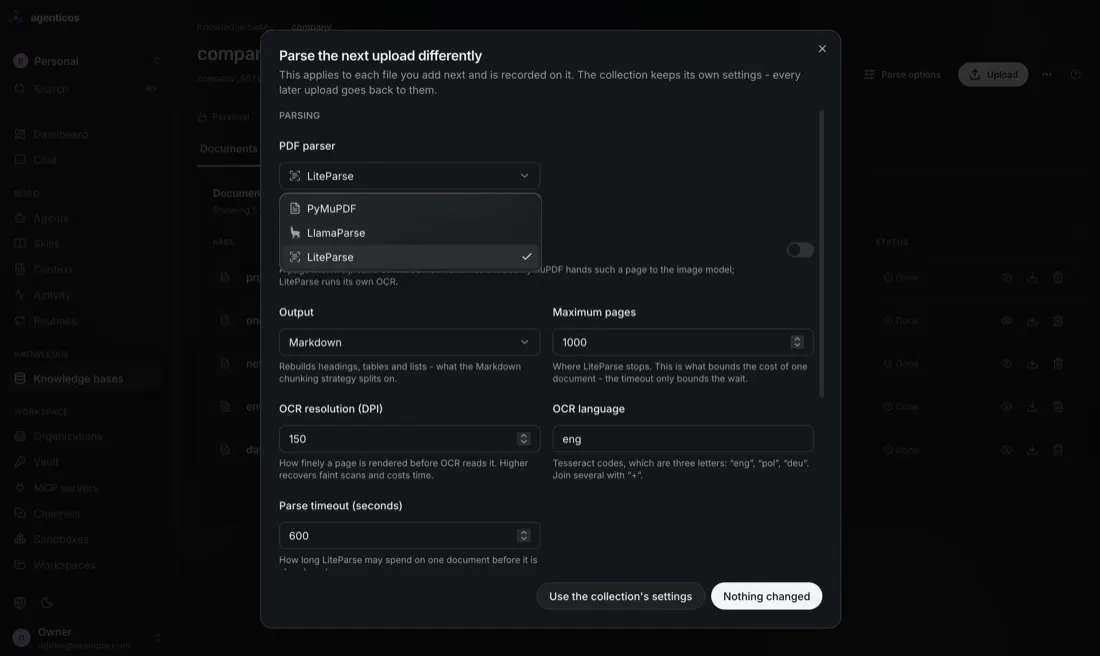
Task: Download the document row starting 'pr'
Action: [1032, 278]
